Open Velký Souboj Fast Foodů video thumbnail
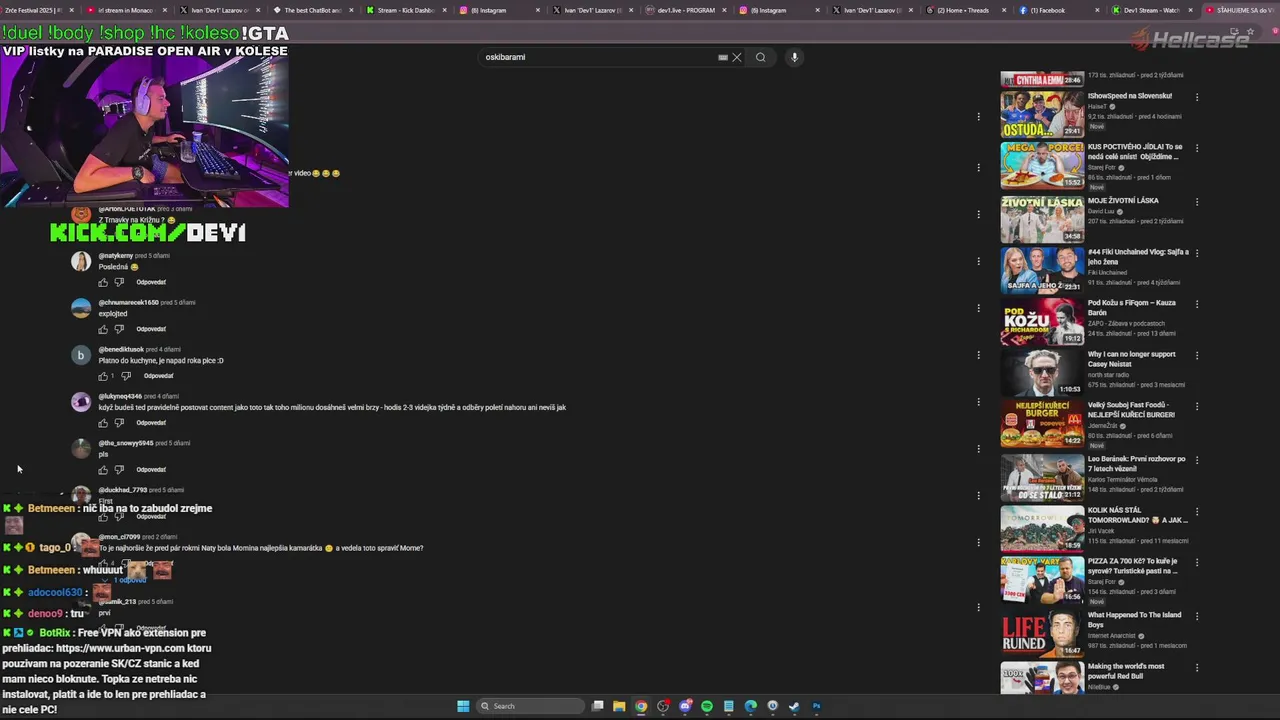 [1041, 423]
